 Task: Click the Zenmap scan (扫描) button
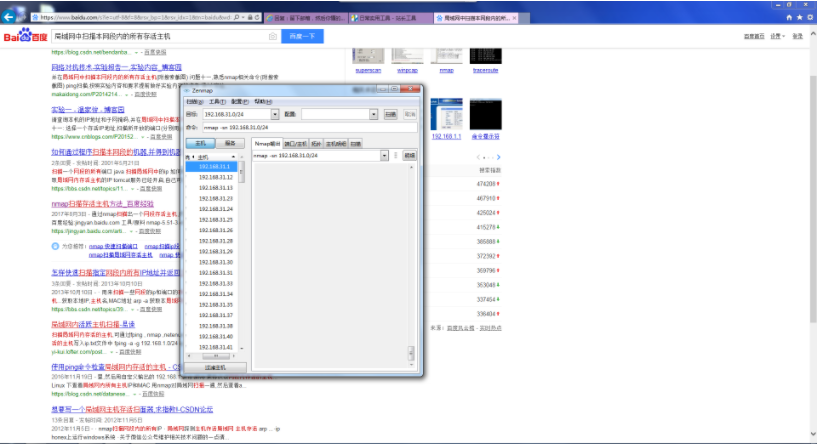391,114
